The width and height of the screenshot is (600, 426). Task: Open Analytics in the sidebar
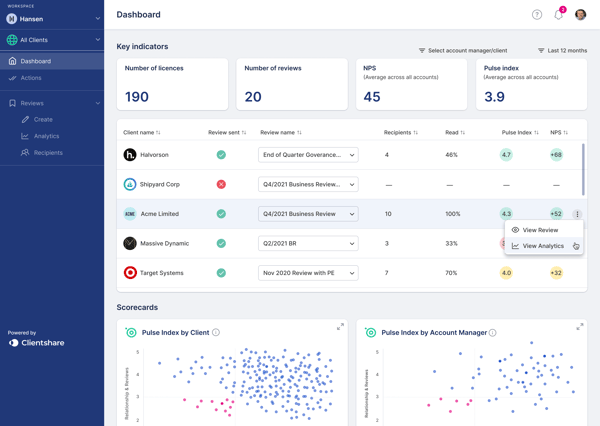coord(46,136)
